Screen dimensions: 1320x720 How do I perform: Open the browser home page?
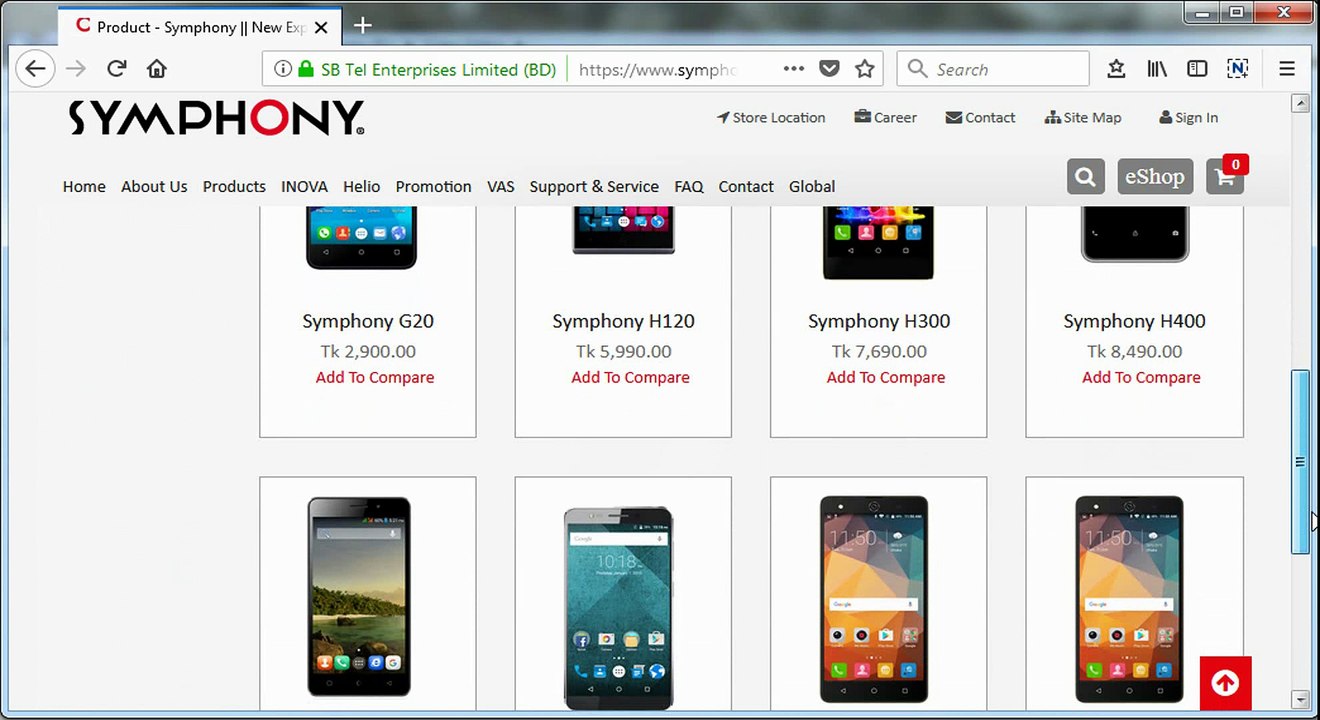point(157,69)
